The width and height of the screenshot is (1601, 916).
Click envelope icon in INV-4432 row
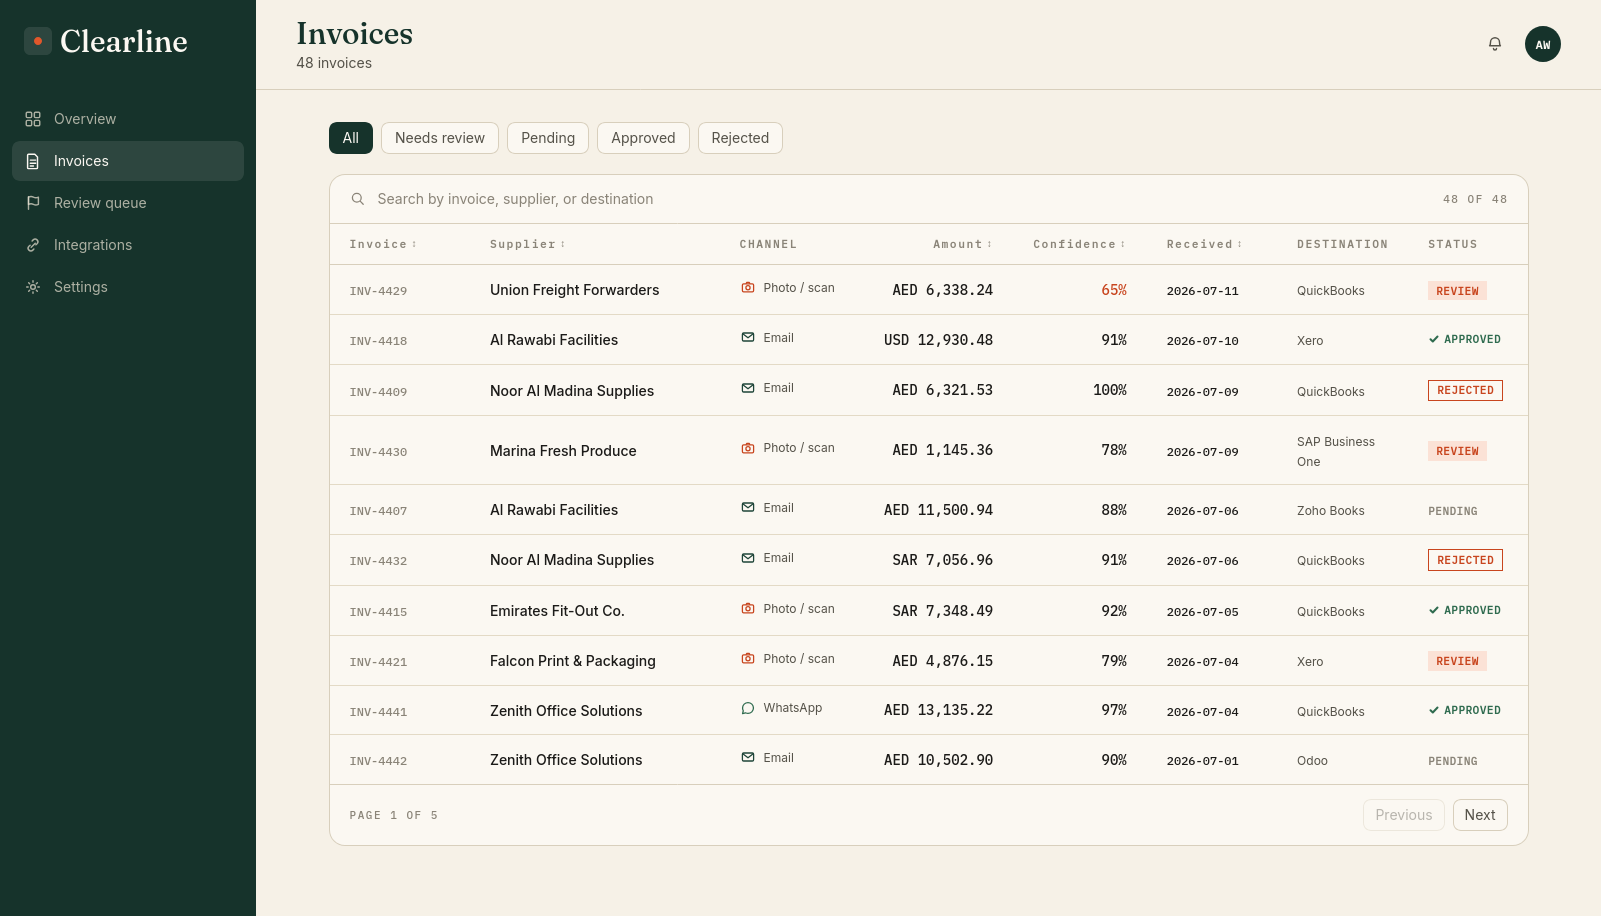pos(748,558)
